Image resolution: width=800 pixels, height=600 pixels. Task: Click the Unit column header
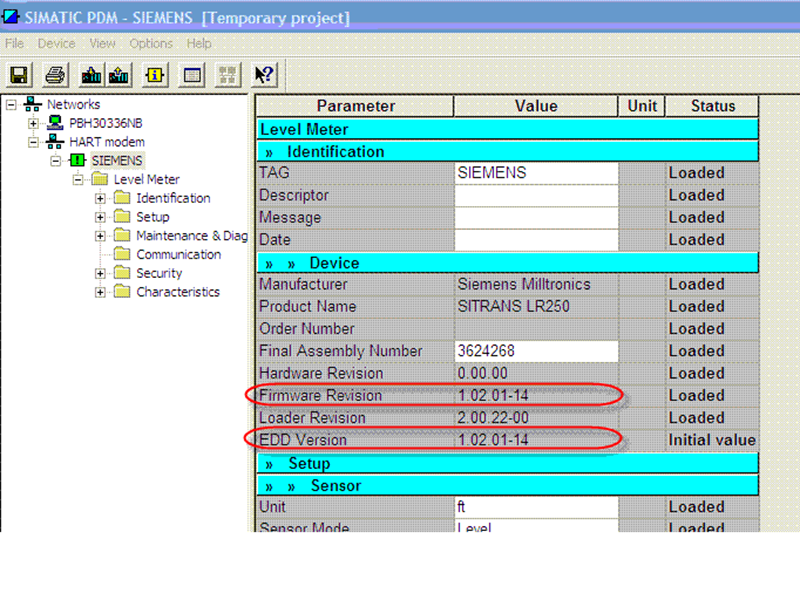(x=642, y=106)
